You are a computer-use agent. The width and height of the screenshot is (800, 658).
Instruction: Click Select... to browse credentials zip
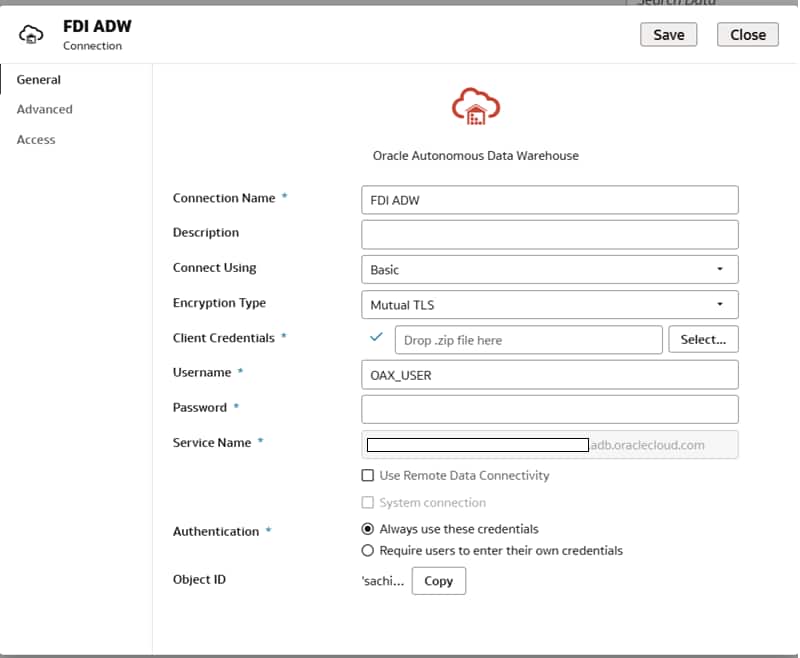[x=703, y=339]
